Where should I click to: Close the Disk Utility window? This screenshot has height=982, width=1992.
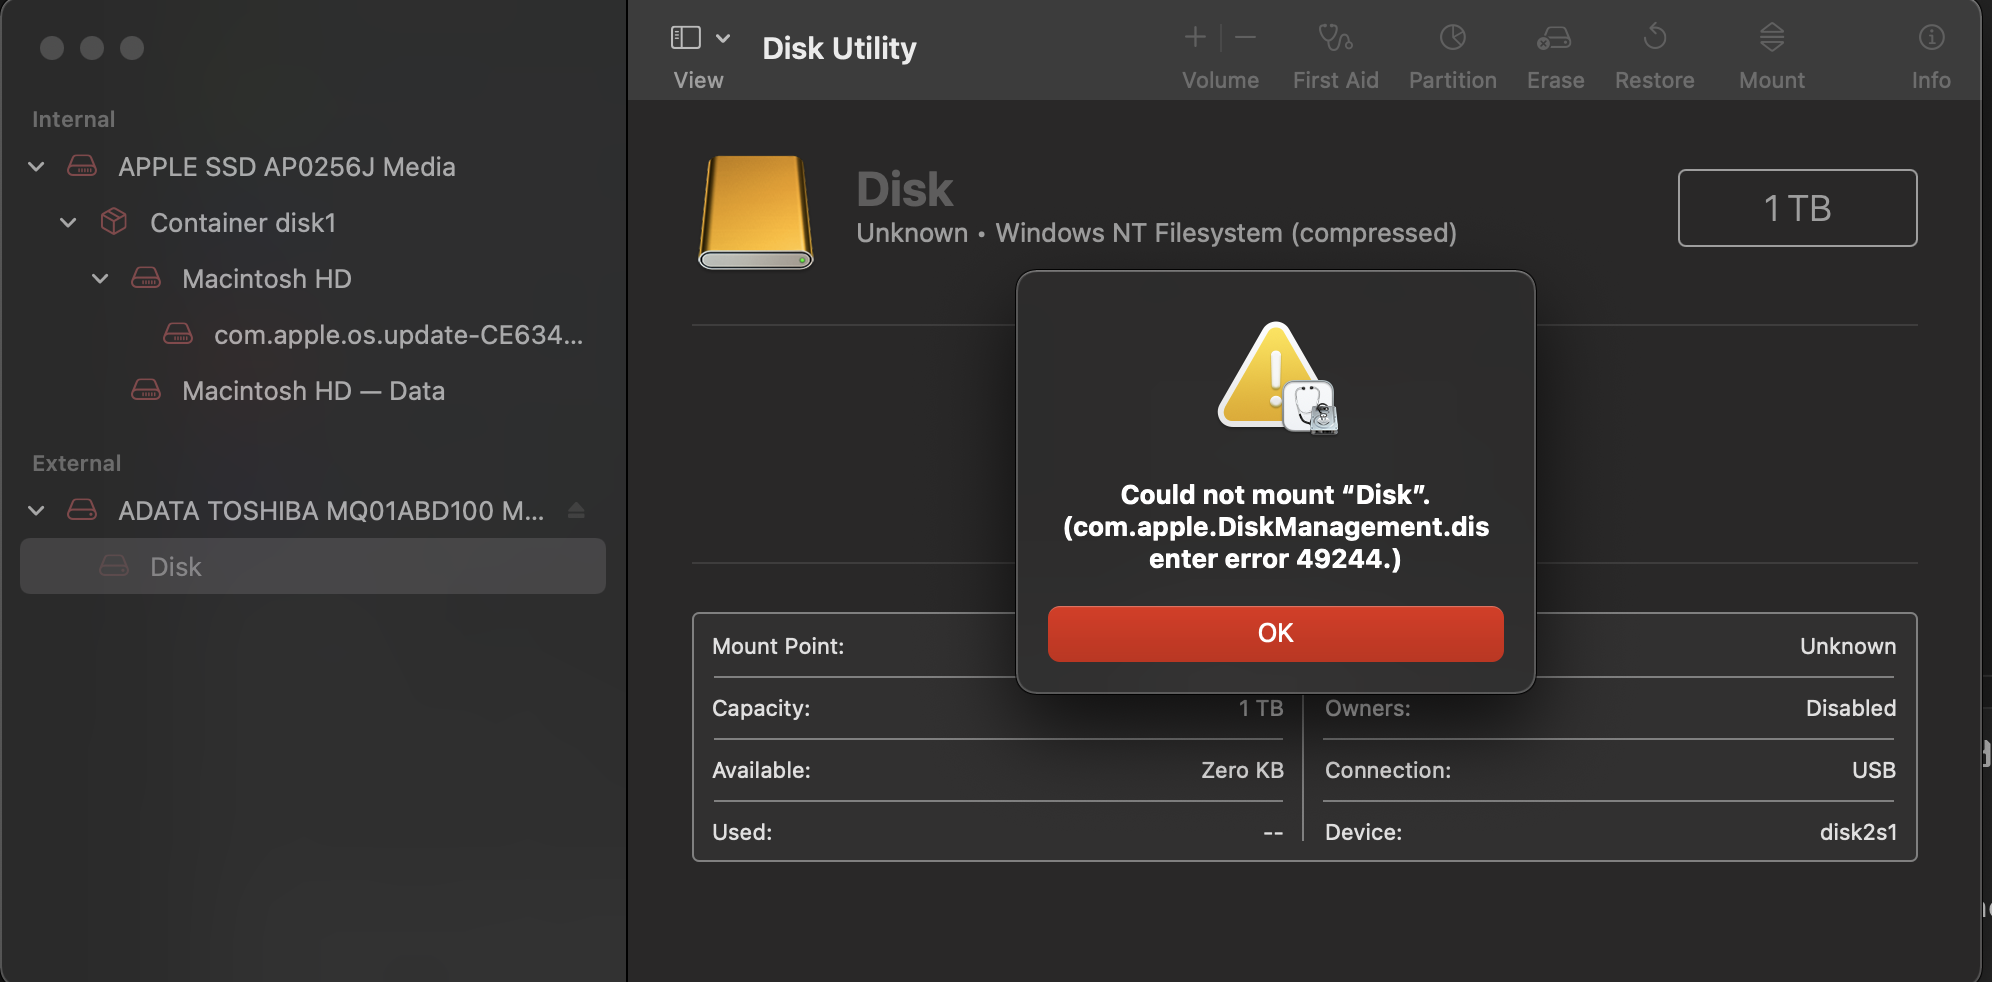pyautogui.click(x=52, y=48)
